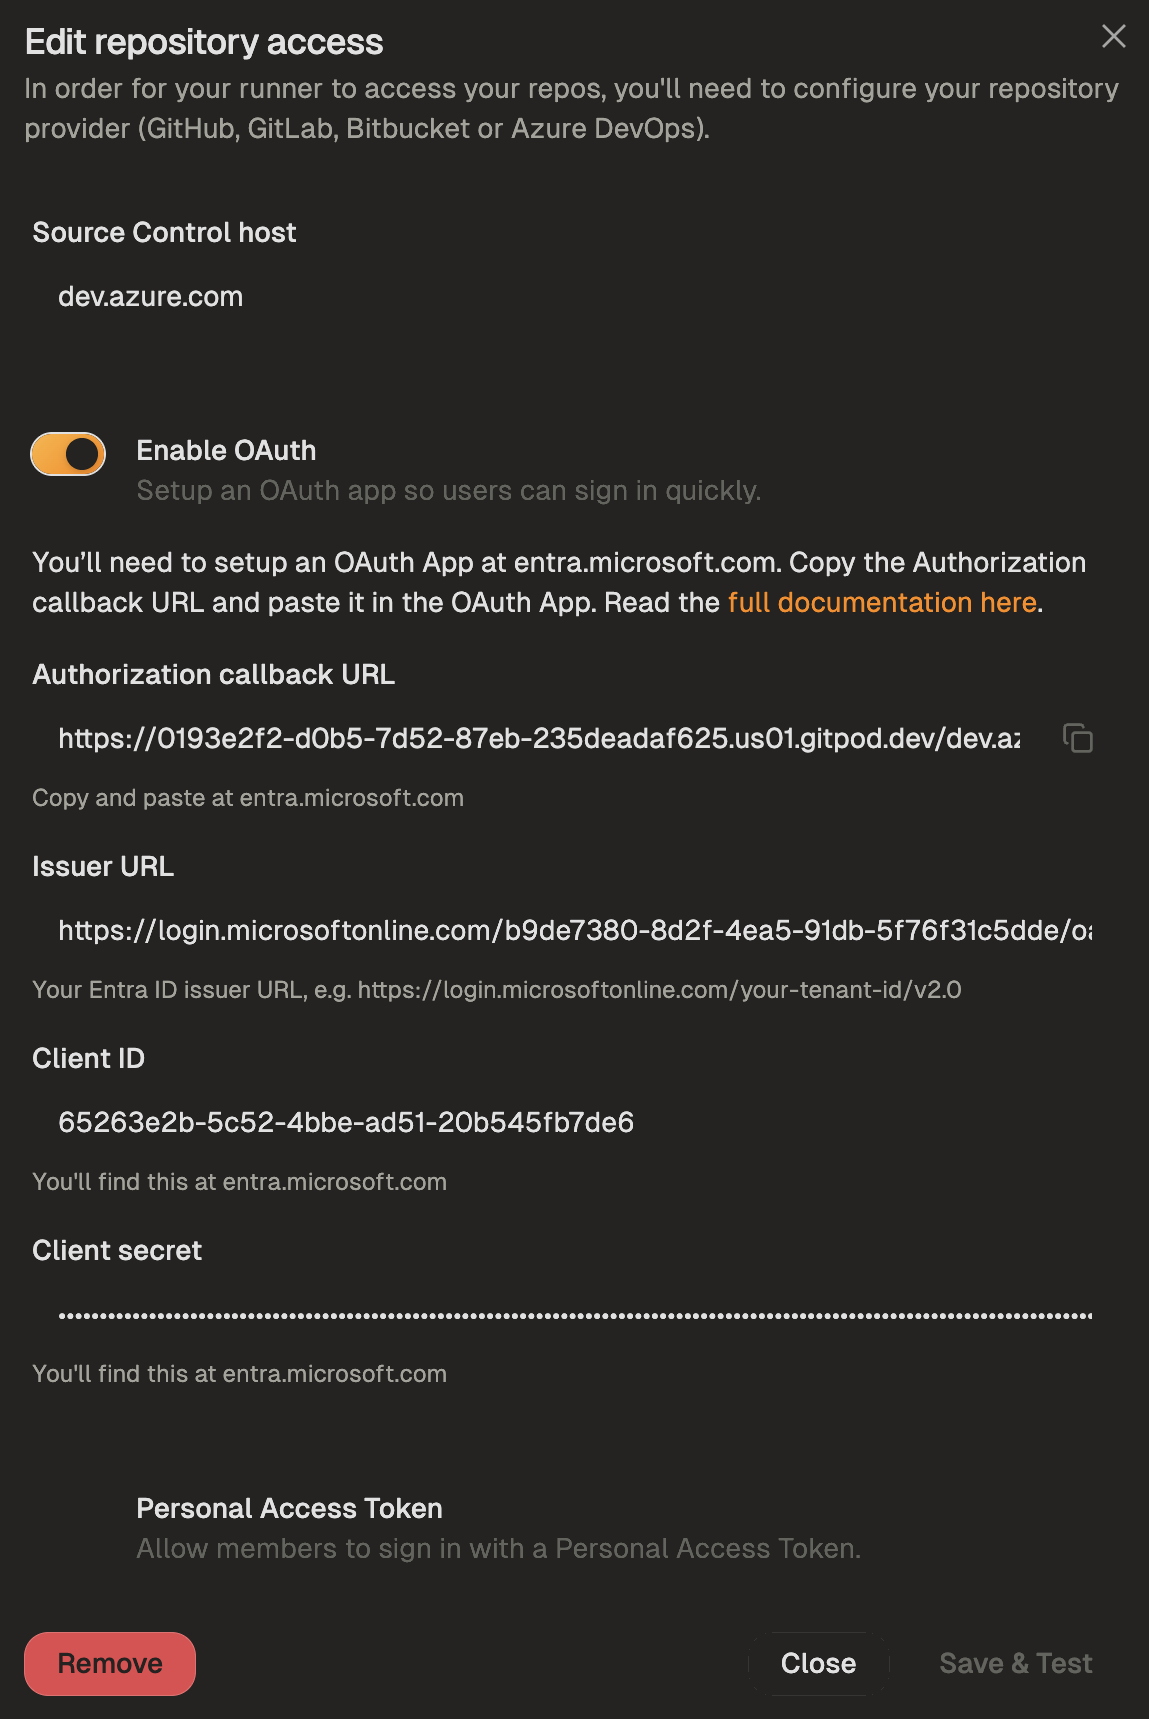The width and height of the screenshot is (1149, 1719).
Task: Read the documentation by clicking the orange link
Action: pos(882,602)
